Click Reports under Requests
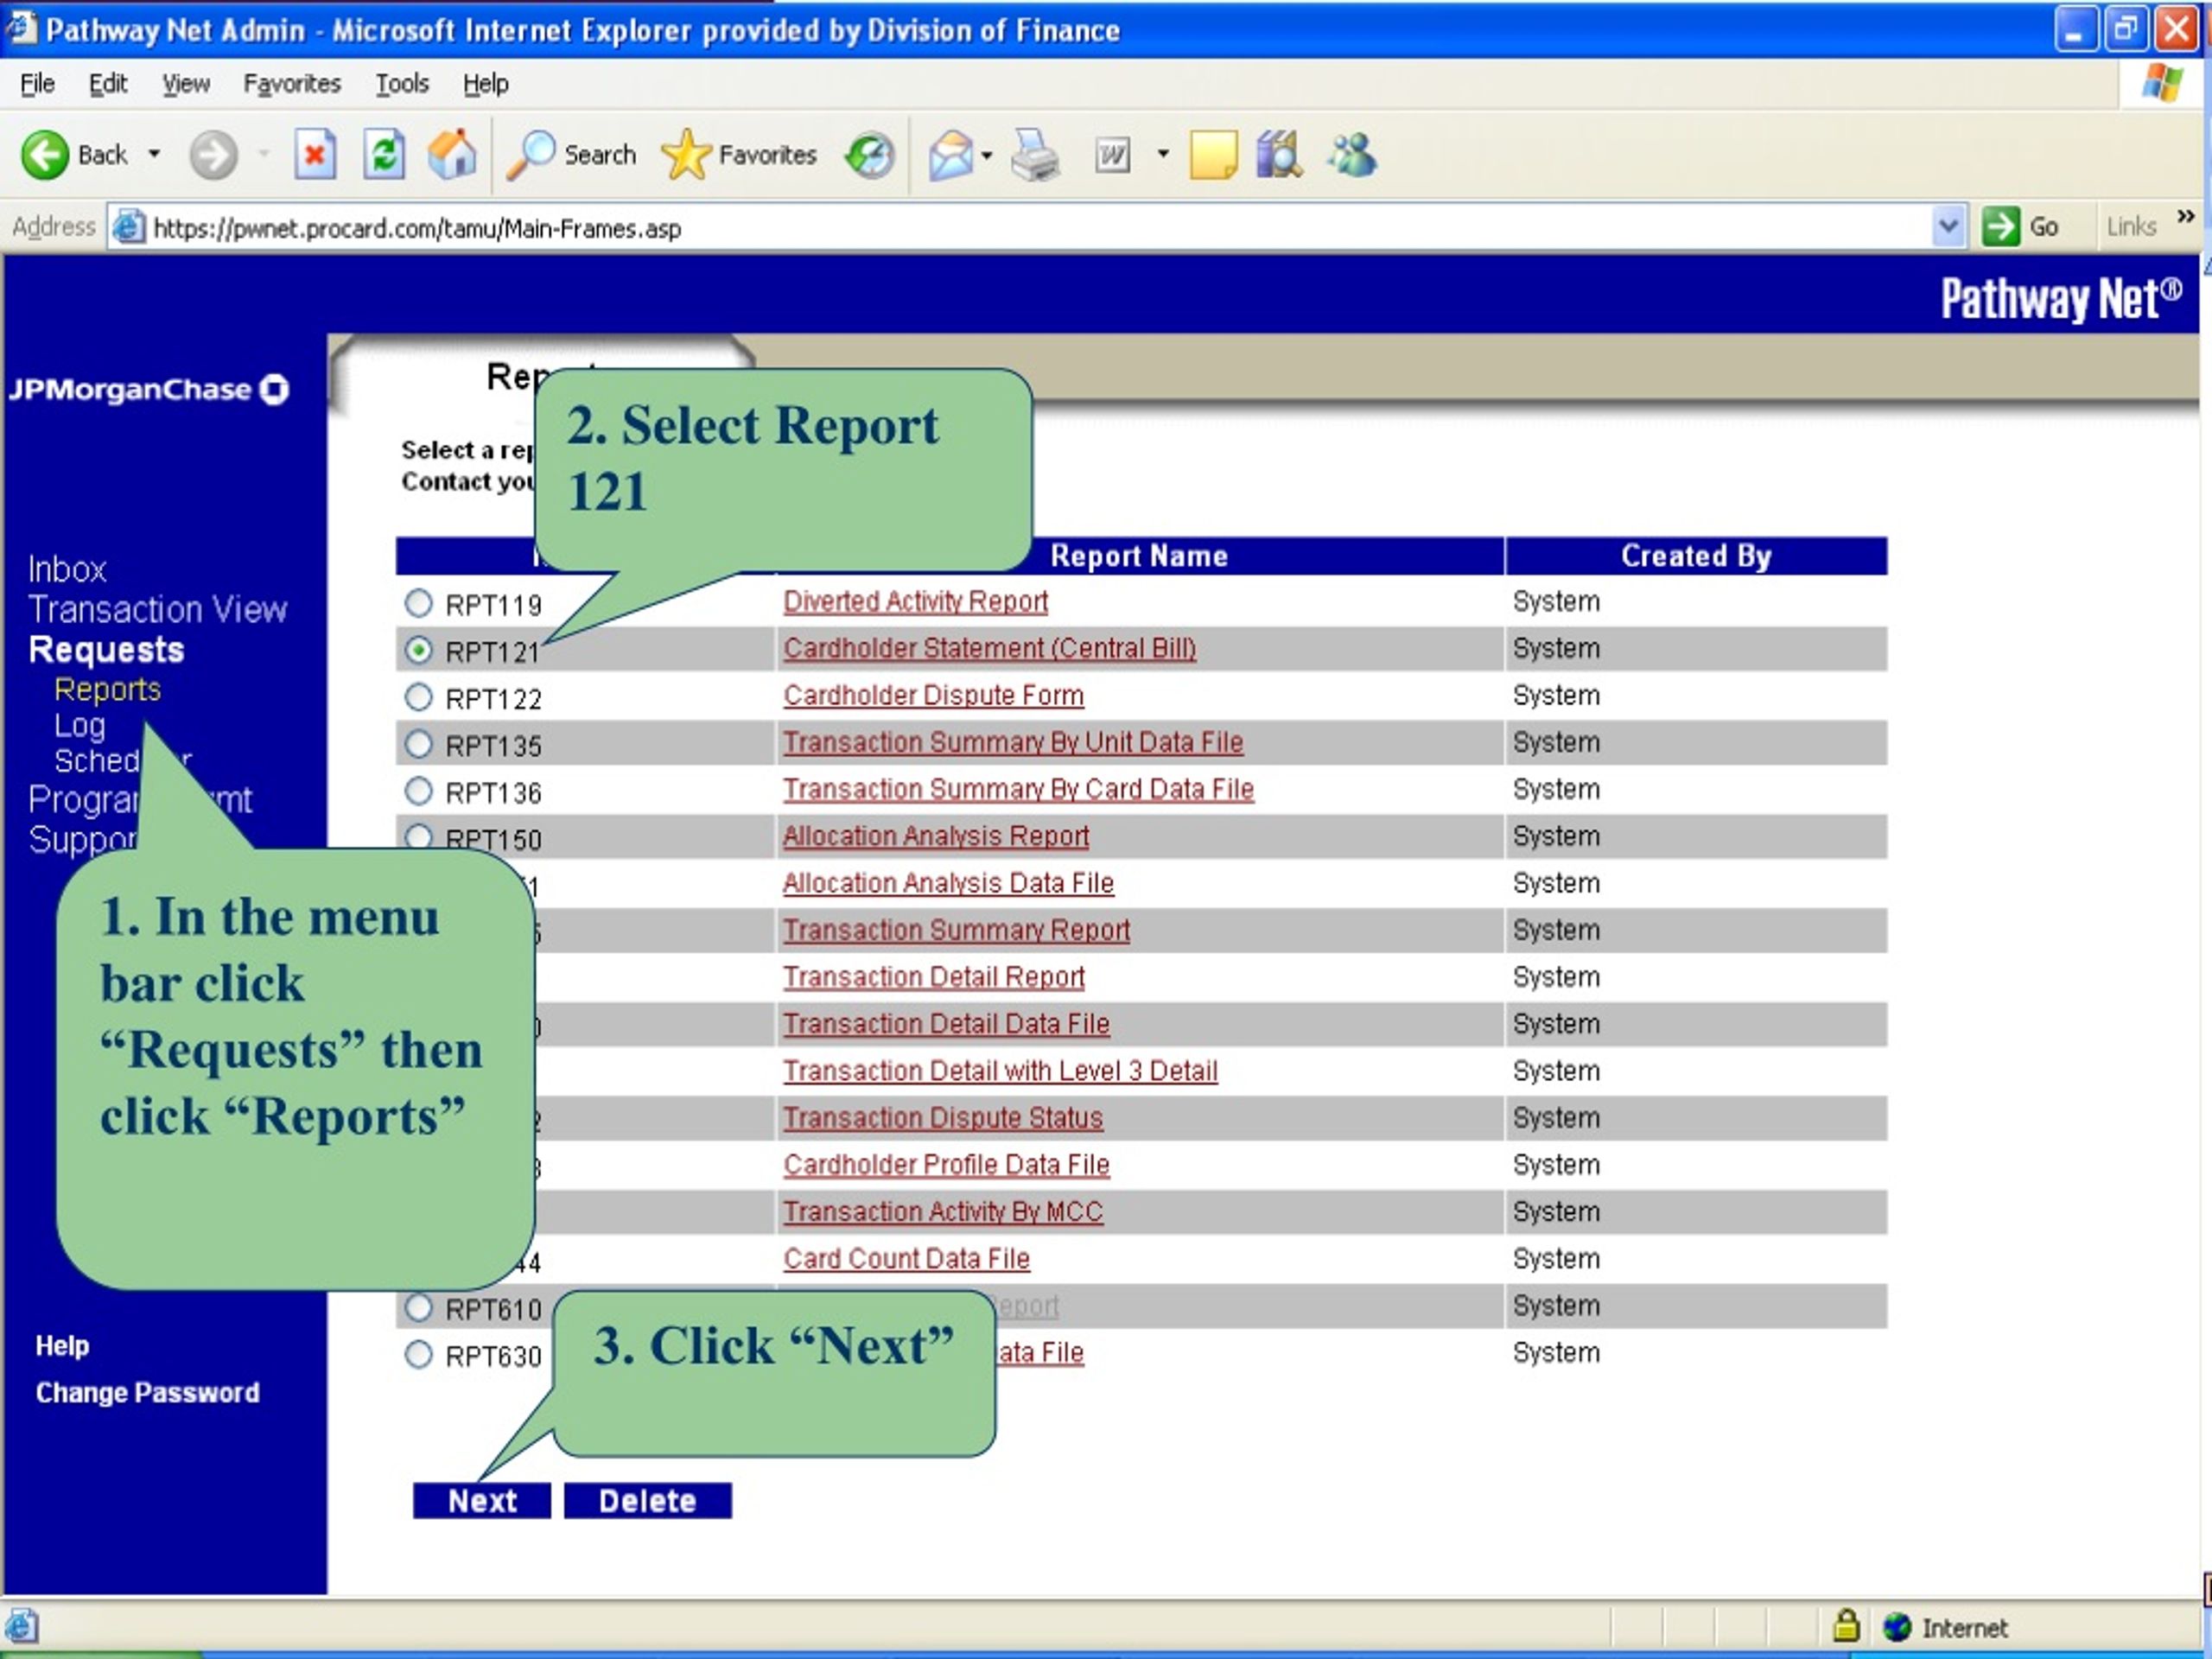Viewport: 2212px width, 1659px height. 108,689
